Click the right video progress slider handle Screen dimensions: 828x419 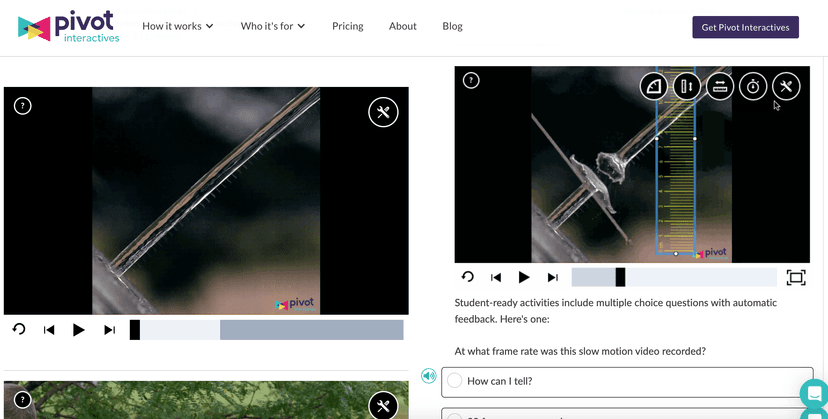(x=620, y=277)
